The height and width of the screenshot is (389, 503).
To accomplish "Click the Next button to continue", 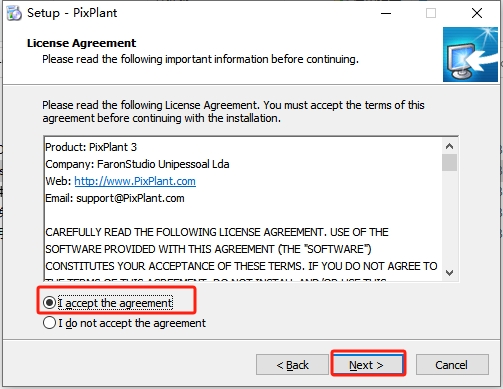I will click(x=368, y=364).
